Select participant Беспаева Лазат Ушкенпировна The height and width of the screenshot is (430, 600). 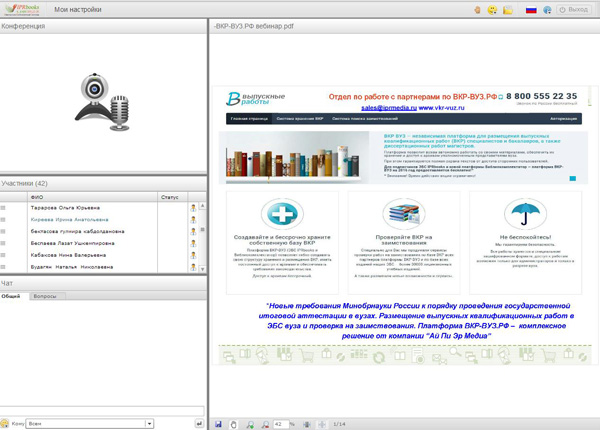(x=72, y=243)
